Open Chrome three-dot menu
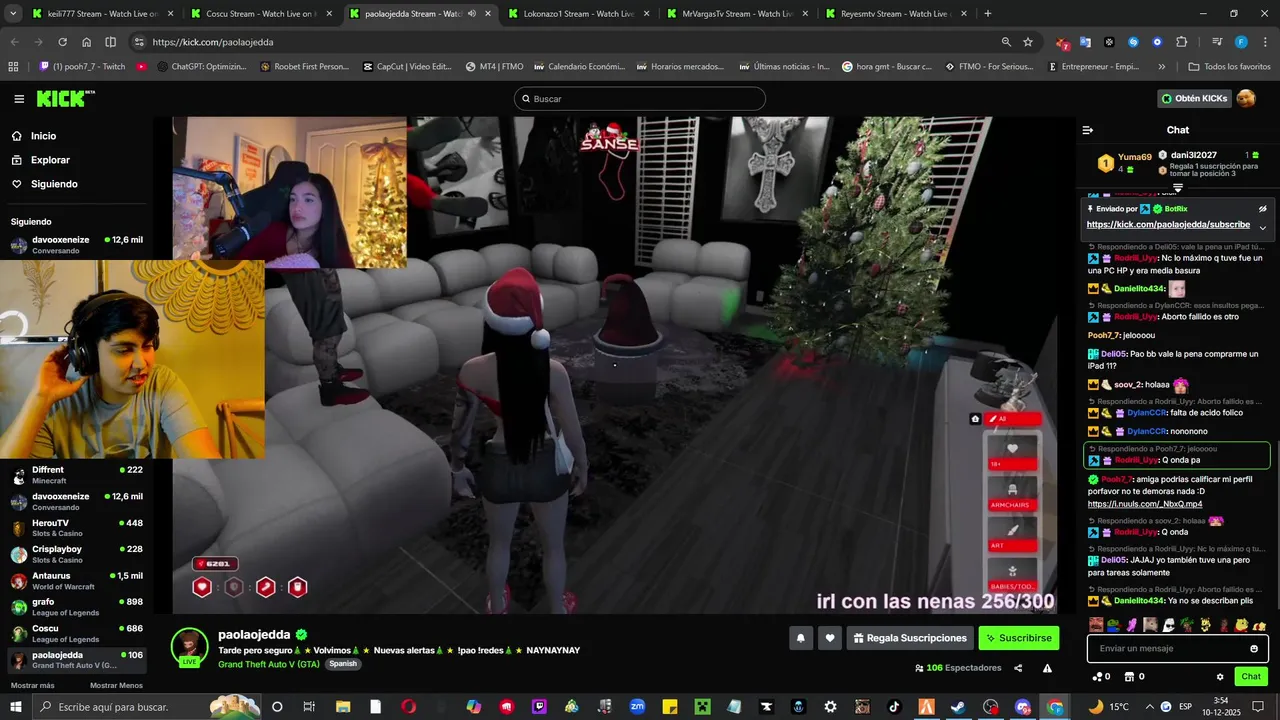1280x720 pixels. (x=1264, y=42)
